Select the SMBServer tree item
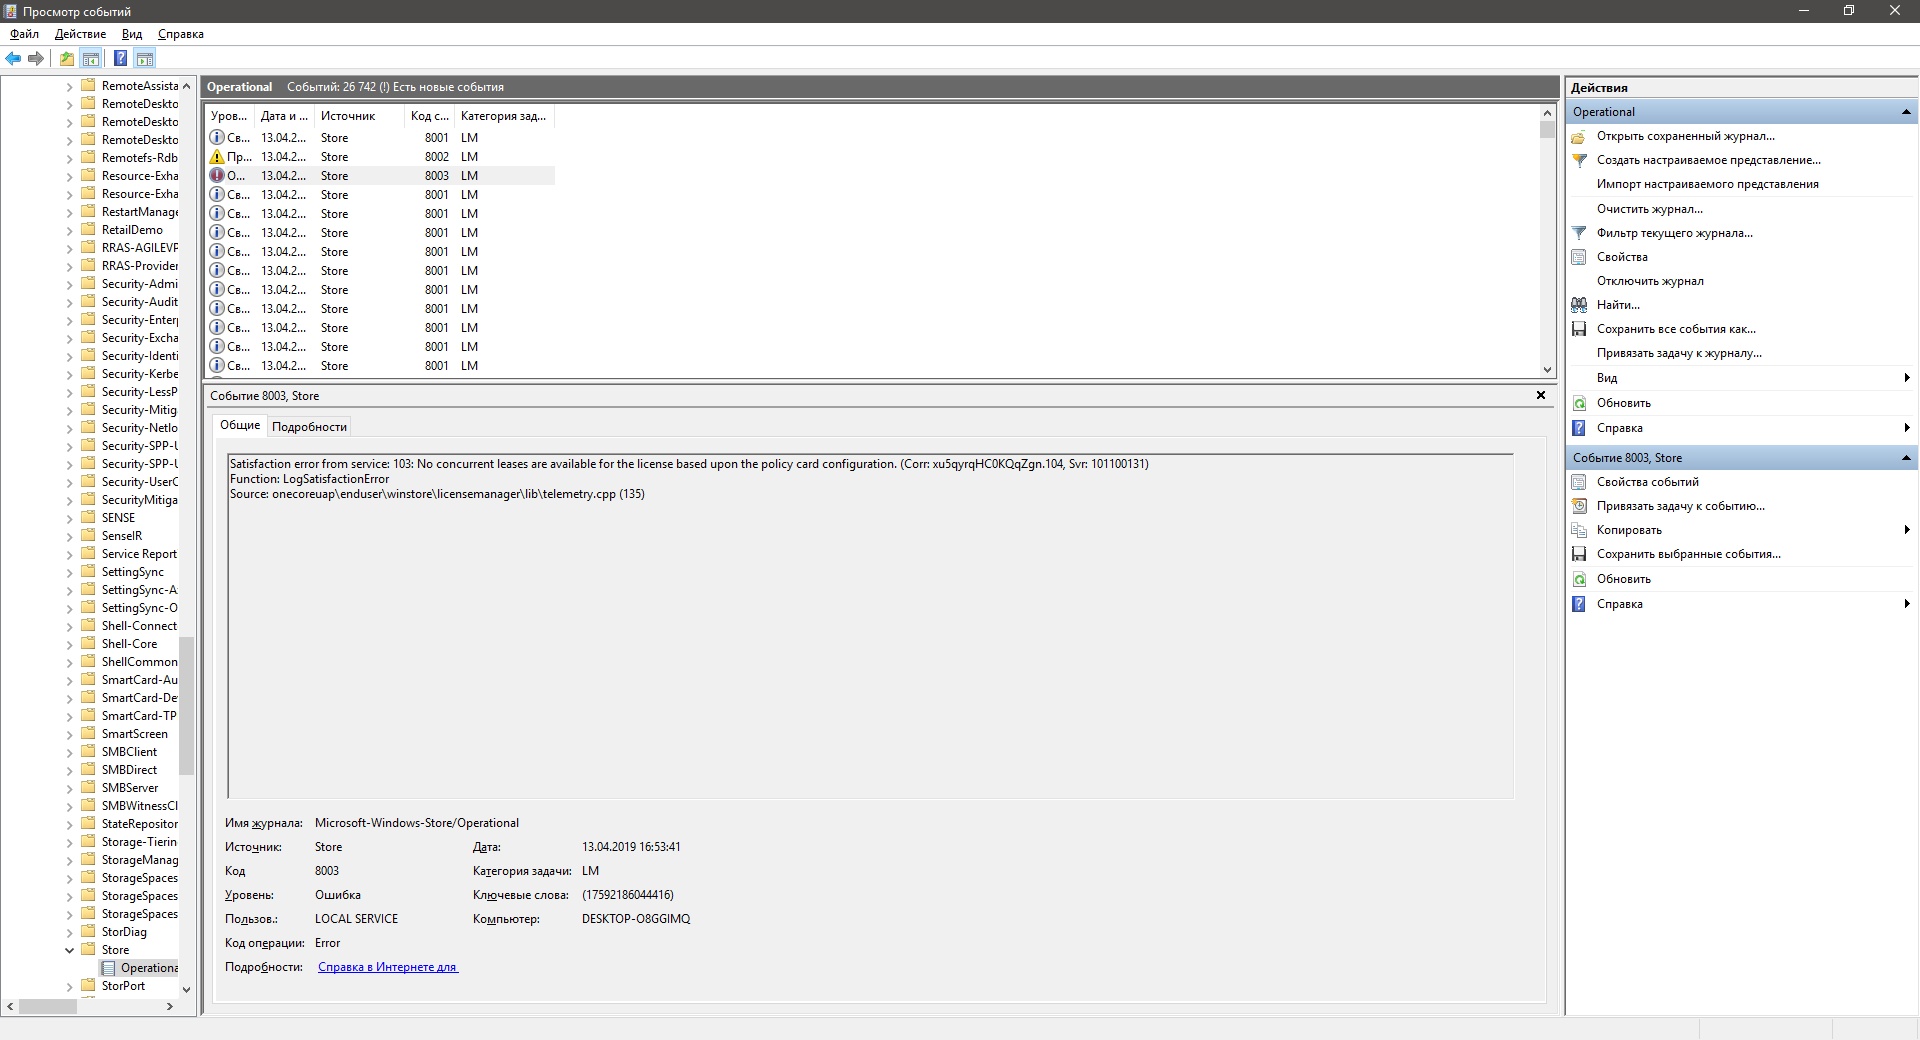1920x1040 pixels. point(130,788)
